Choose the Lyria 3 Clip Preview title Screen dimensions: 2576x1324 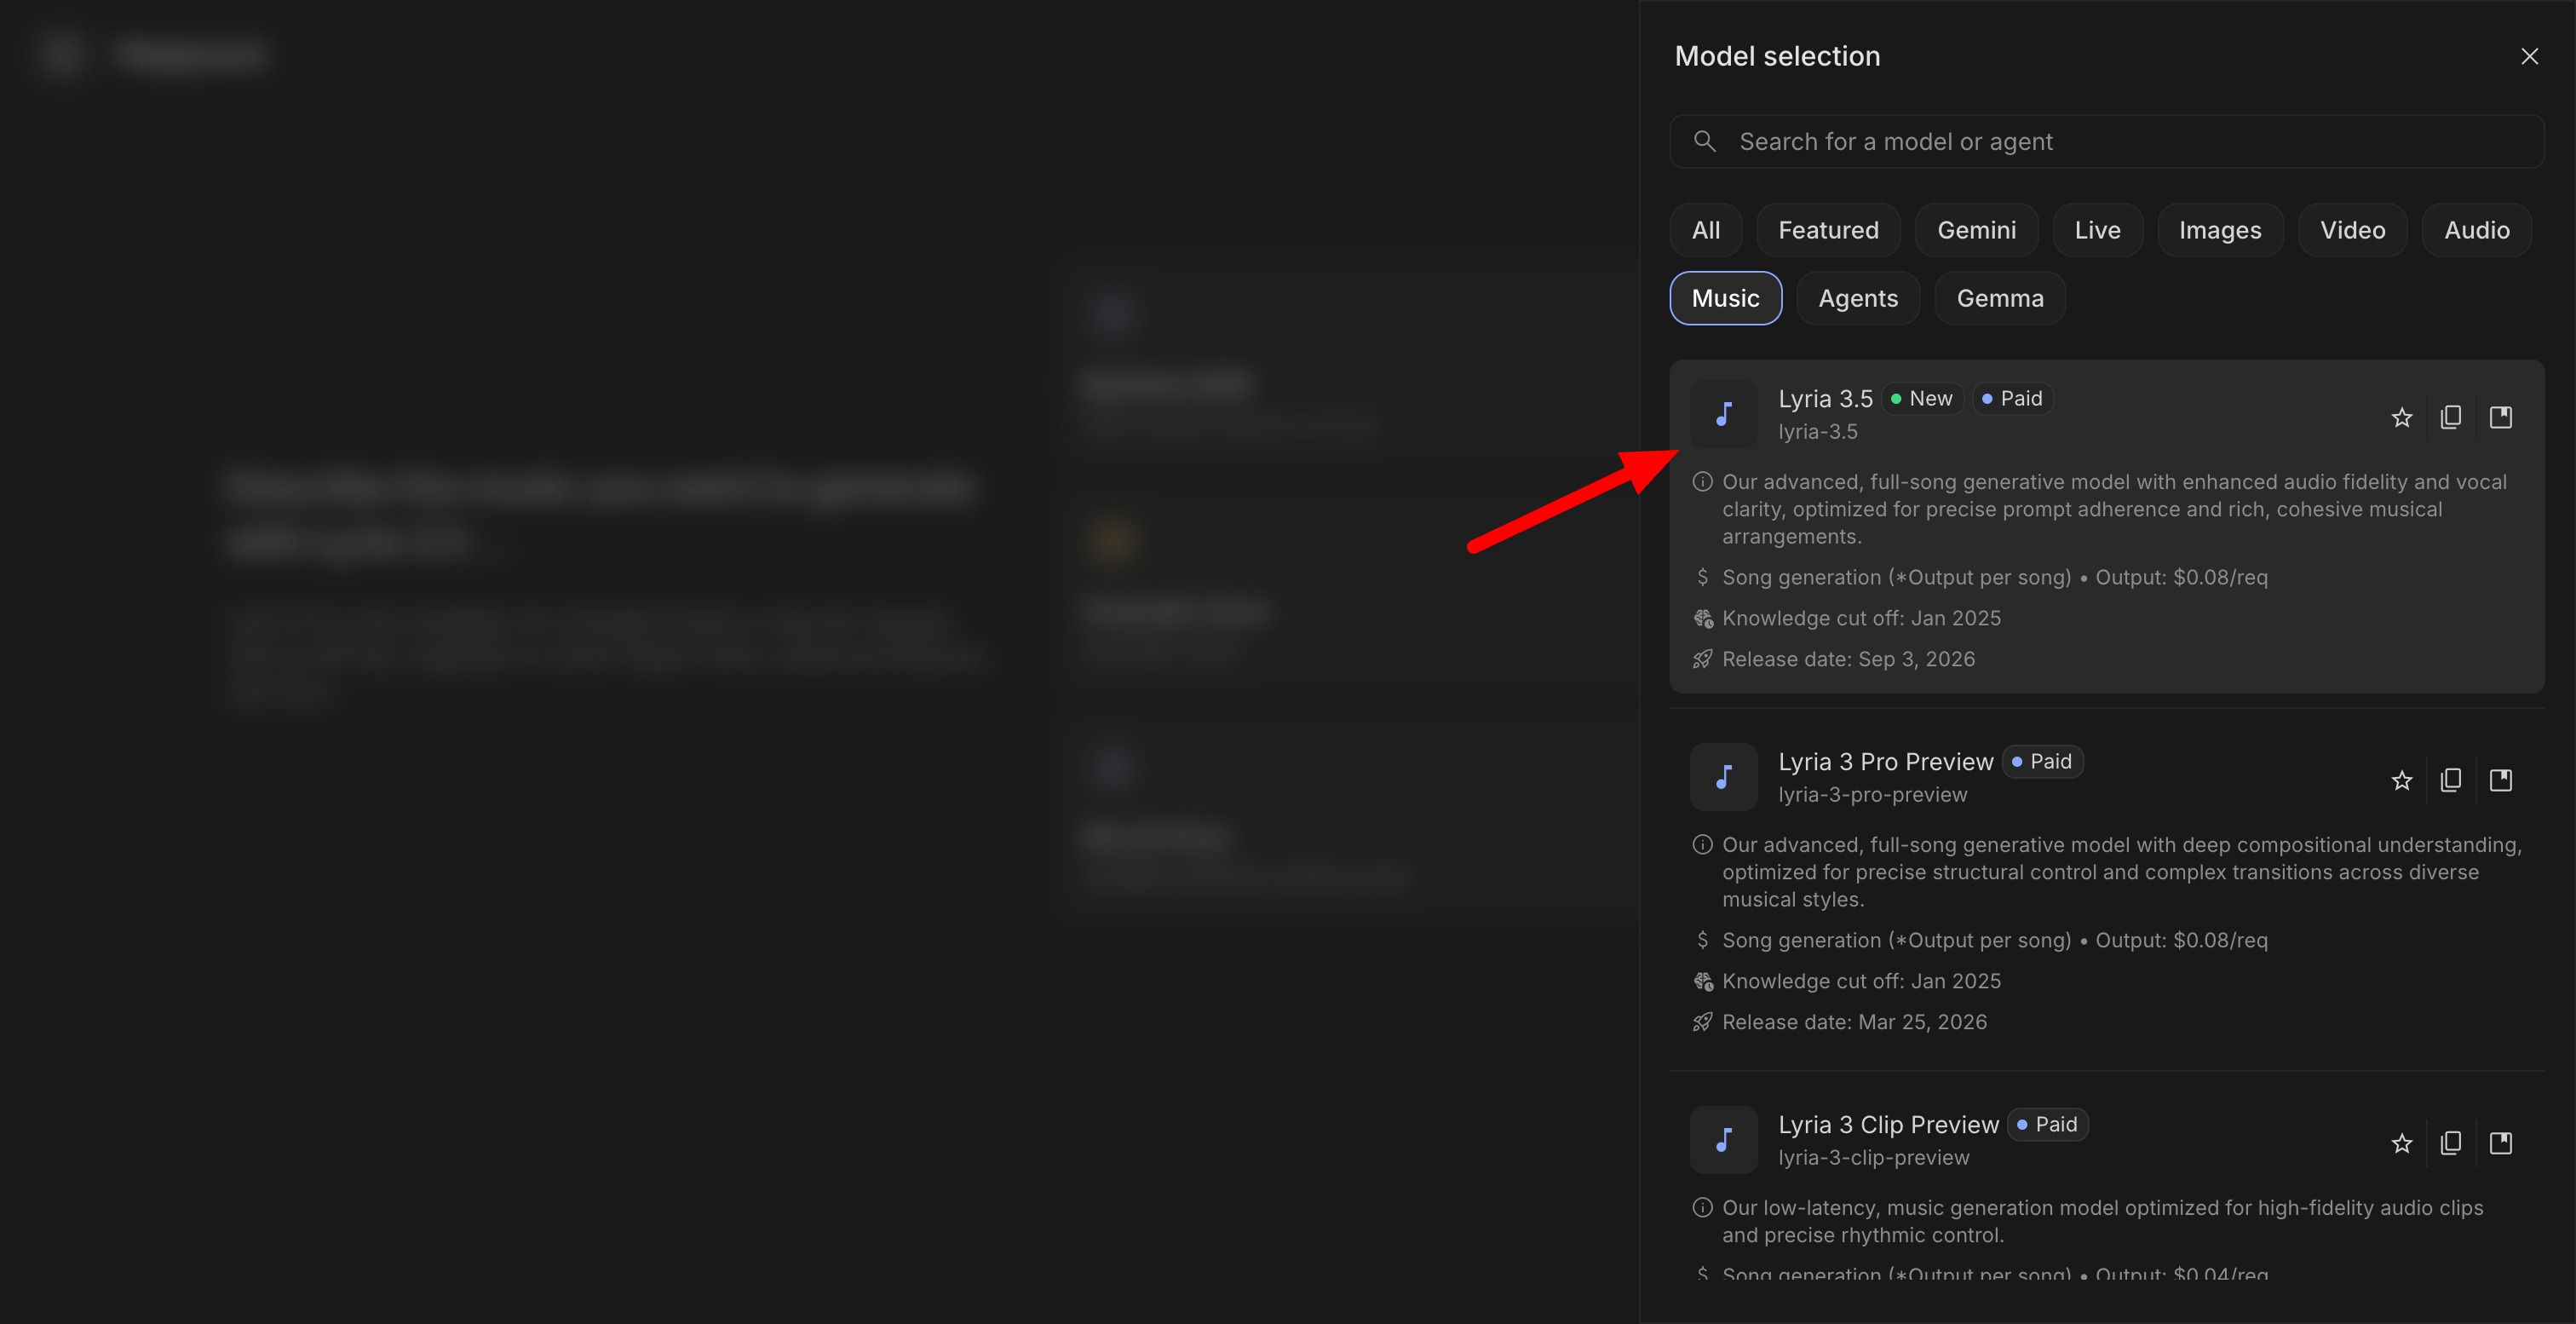(1888, 1125)
